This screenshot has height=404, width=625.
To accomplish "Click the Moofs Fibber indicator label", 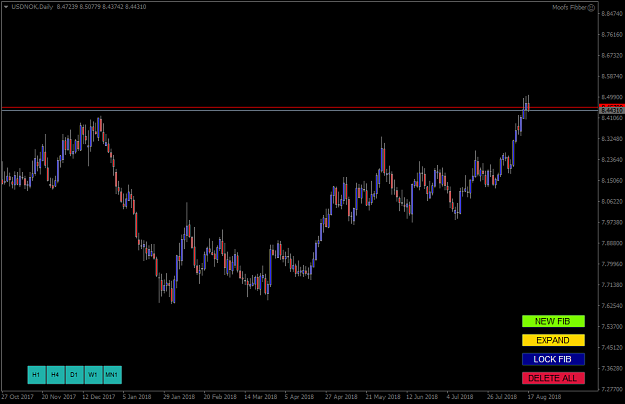I will [569, 8].
